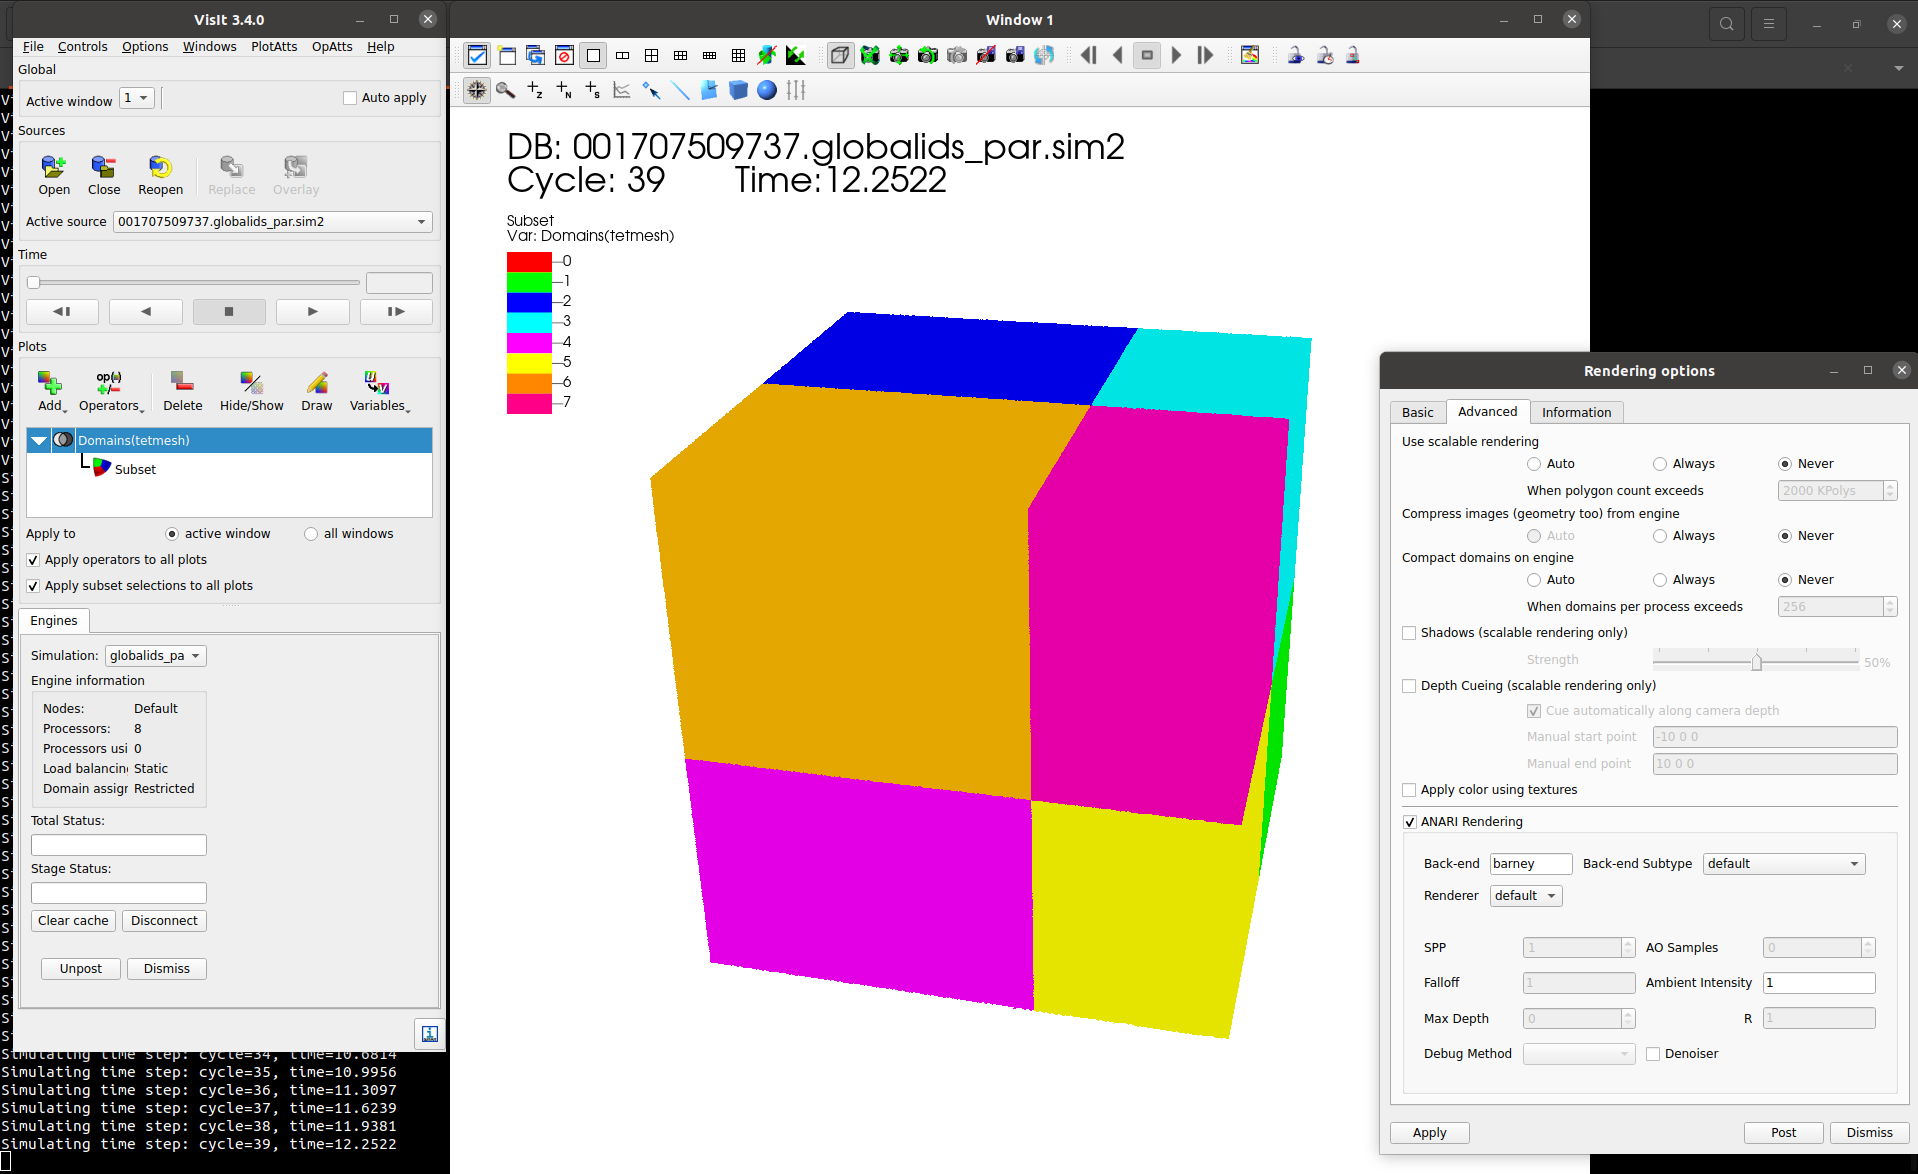1918x1174 pixels.
Task: Click the Delete plot icon
Action: pos(182,383)
